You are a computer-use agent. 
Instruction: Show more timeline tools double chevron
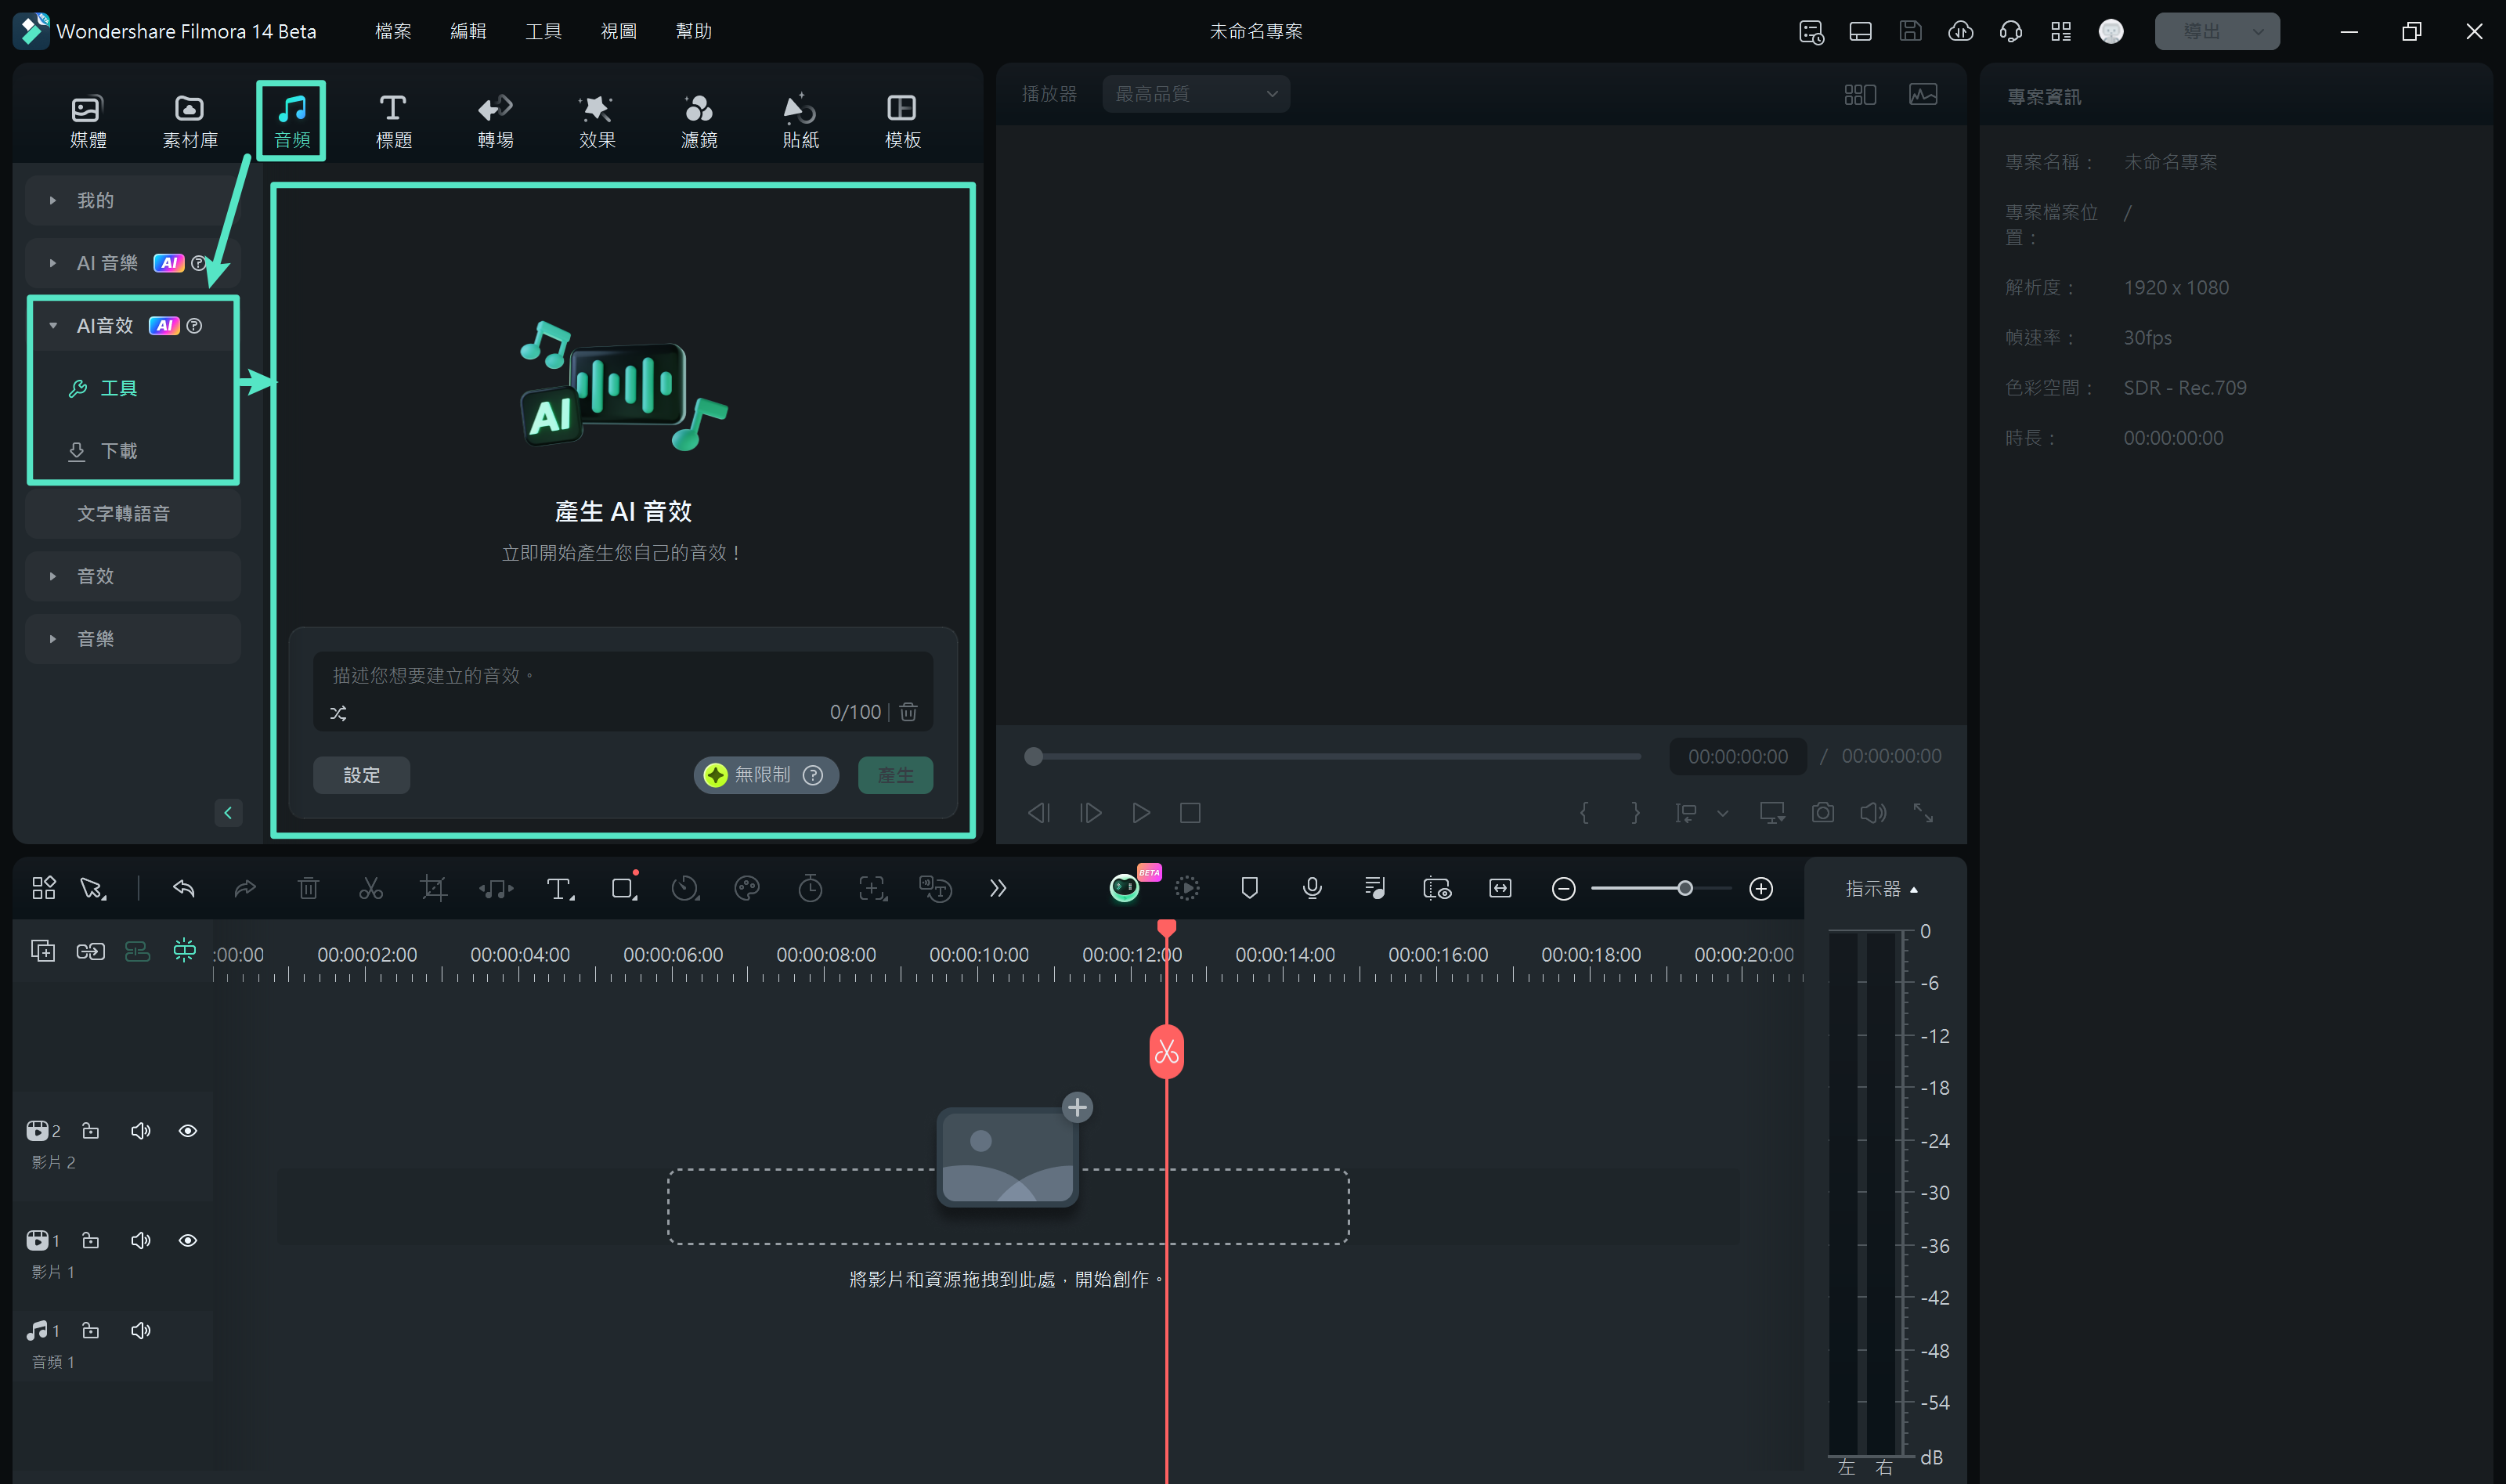coord(997,888)
